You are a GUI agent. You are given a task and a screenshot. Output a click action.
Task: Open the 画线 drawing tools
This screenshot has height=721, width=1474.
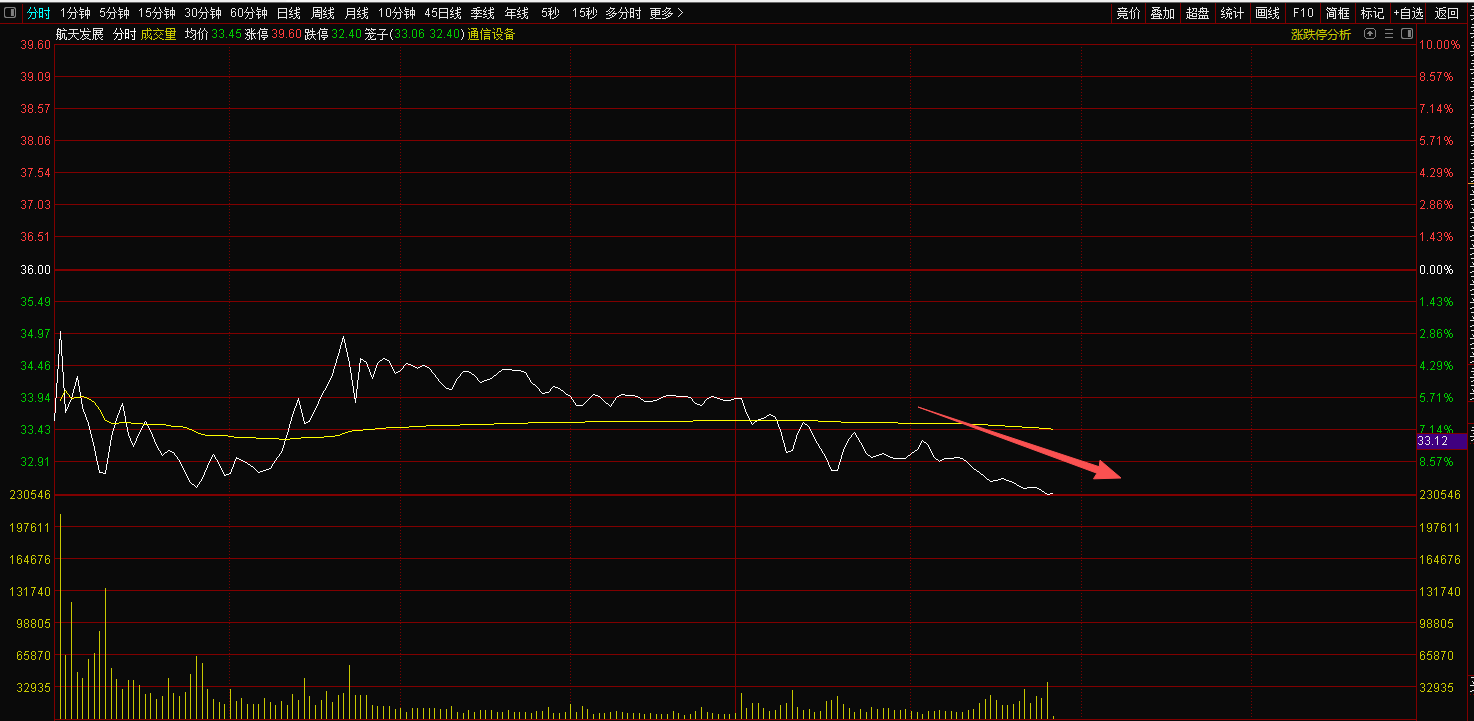coord(1267,13)
